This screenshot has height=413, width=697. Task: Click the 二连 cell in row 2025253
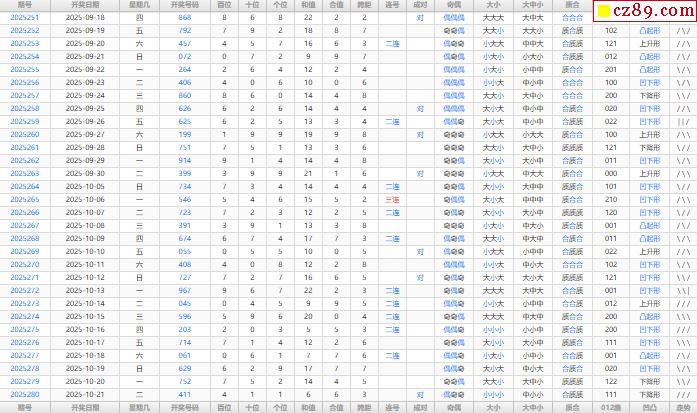393,44
